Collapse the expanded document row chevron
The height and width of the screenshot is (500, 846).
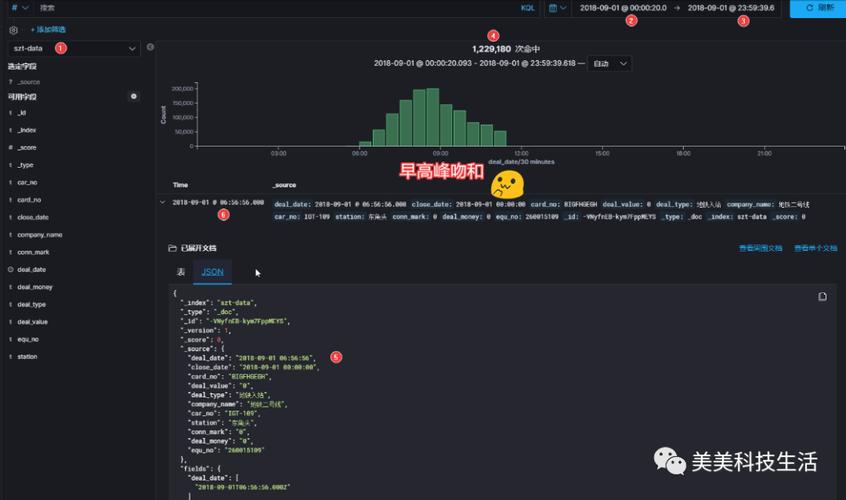tap(162, 202)
